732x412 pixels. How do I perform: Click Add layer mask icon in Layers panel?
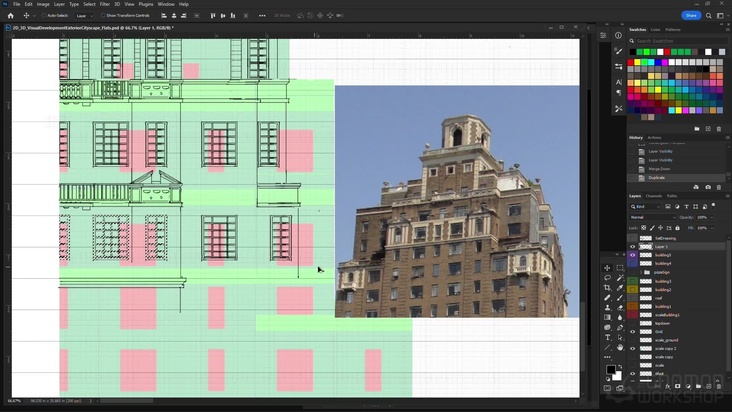point(677,386)
